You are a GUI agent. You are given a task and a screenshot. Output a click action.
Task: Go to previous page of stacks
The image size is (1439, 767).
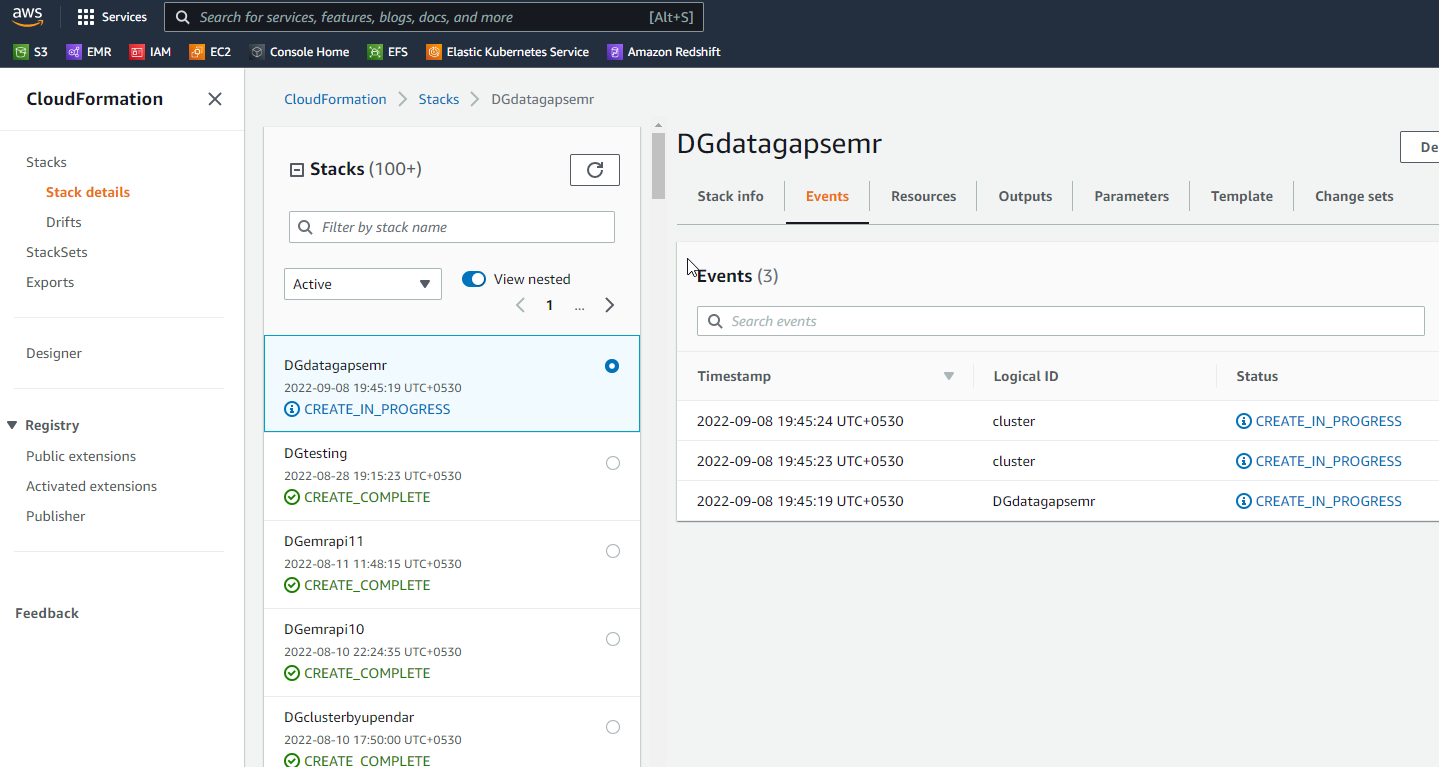[520, 305]
